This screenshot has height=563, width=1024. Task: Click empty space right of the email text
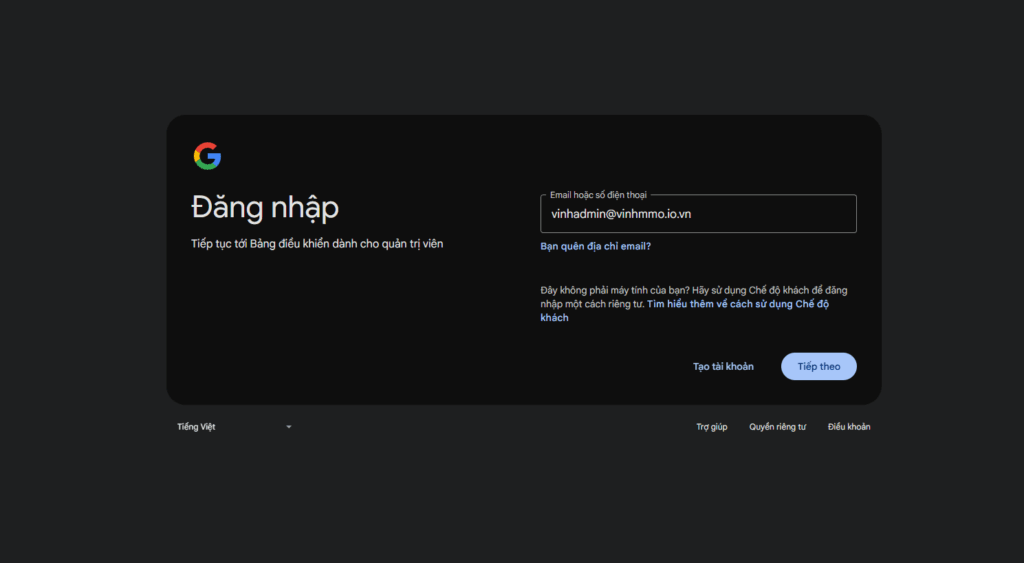coord(790,214)
